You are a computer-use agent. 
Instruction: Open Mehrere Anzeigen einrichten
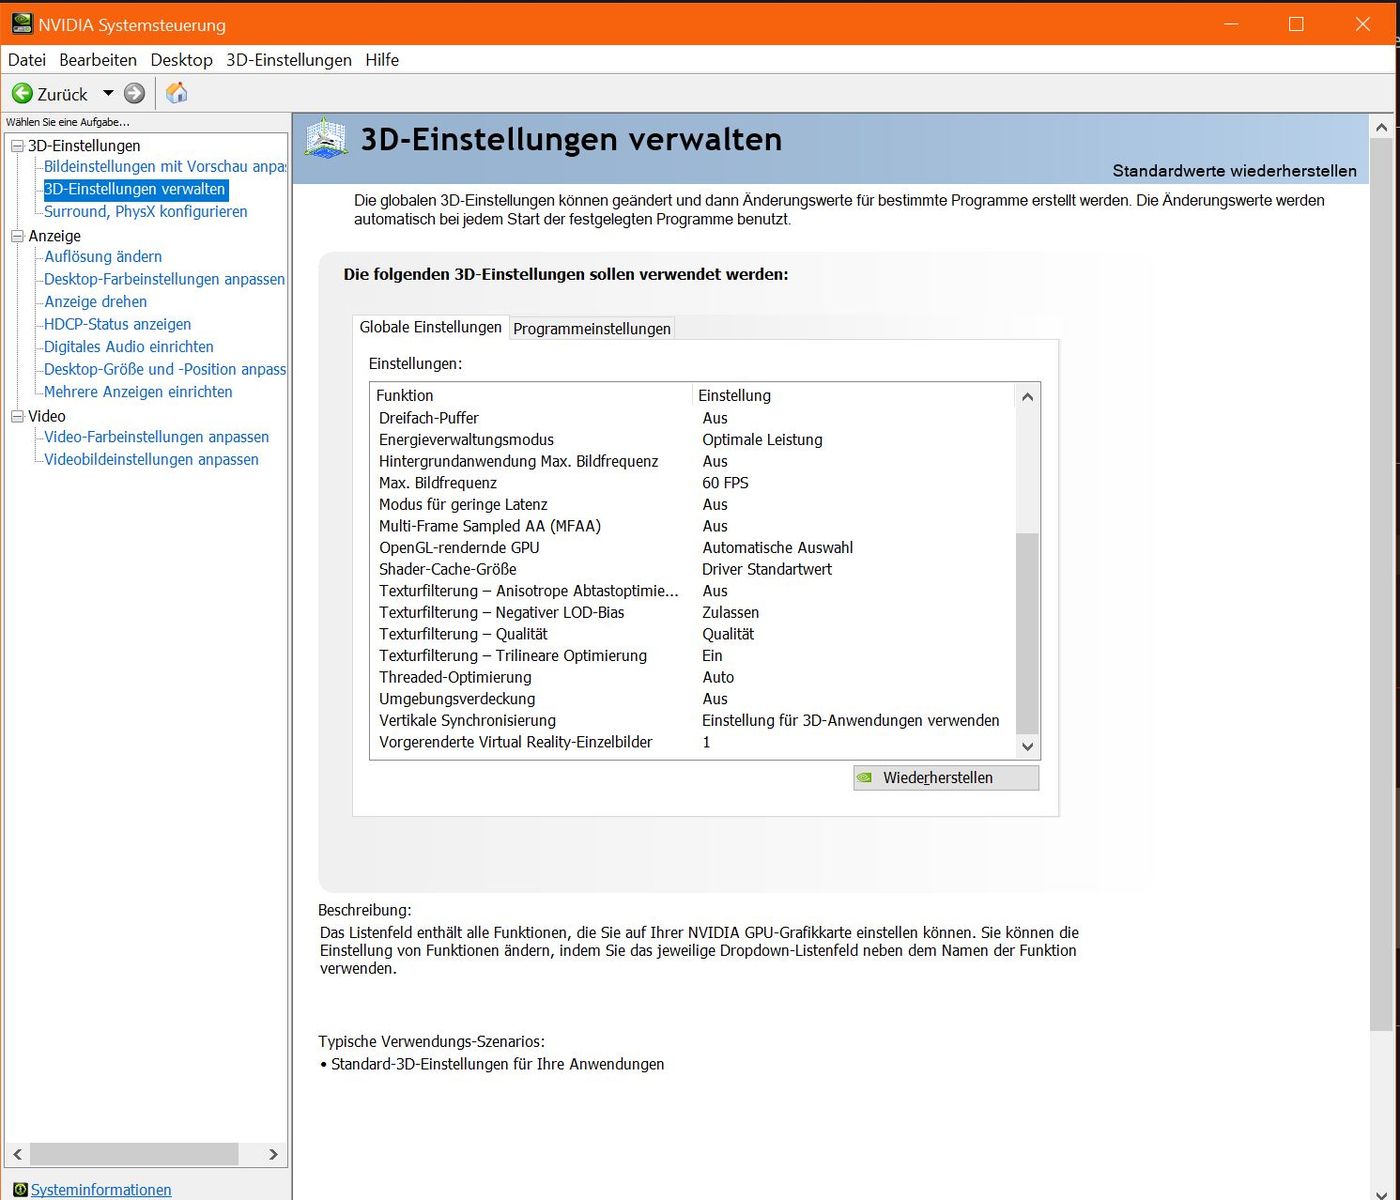pyautogui.click(x=138, y=392)
